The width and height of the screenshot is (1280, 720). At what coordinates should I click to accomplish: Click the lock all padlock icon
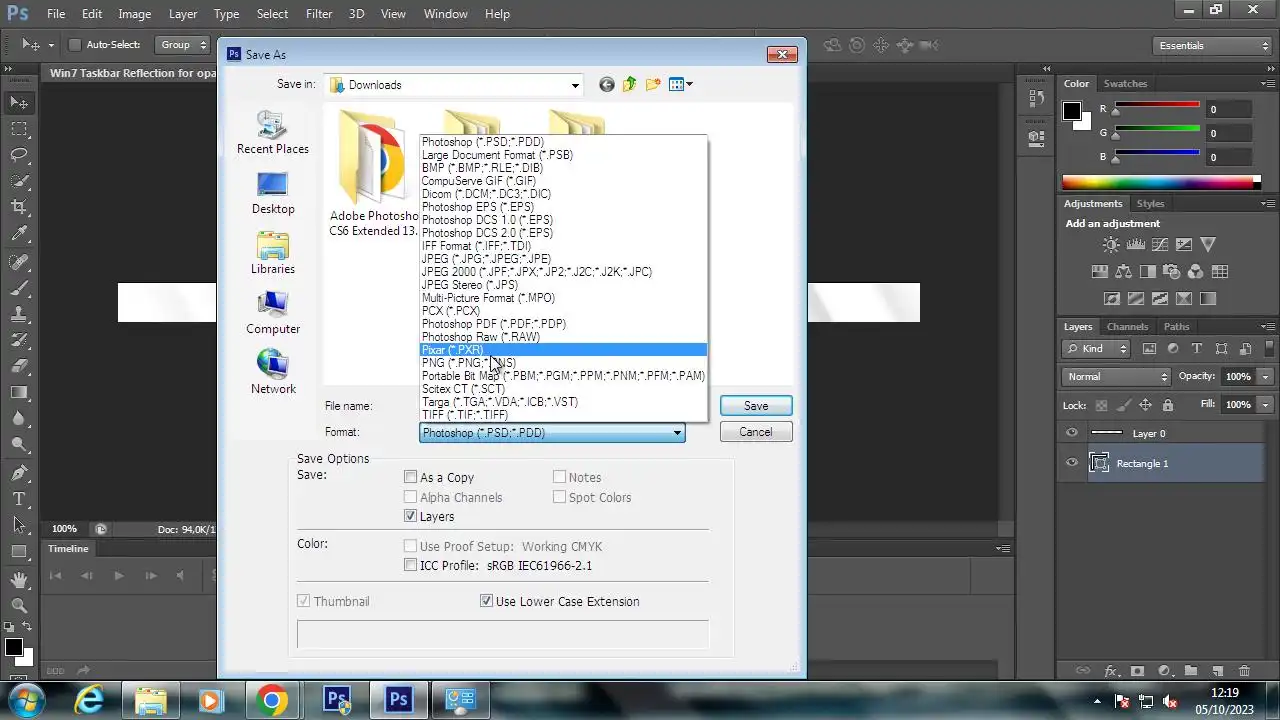click(x=1168, y=405)
